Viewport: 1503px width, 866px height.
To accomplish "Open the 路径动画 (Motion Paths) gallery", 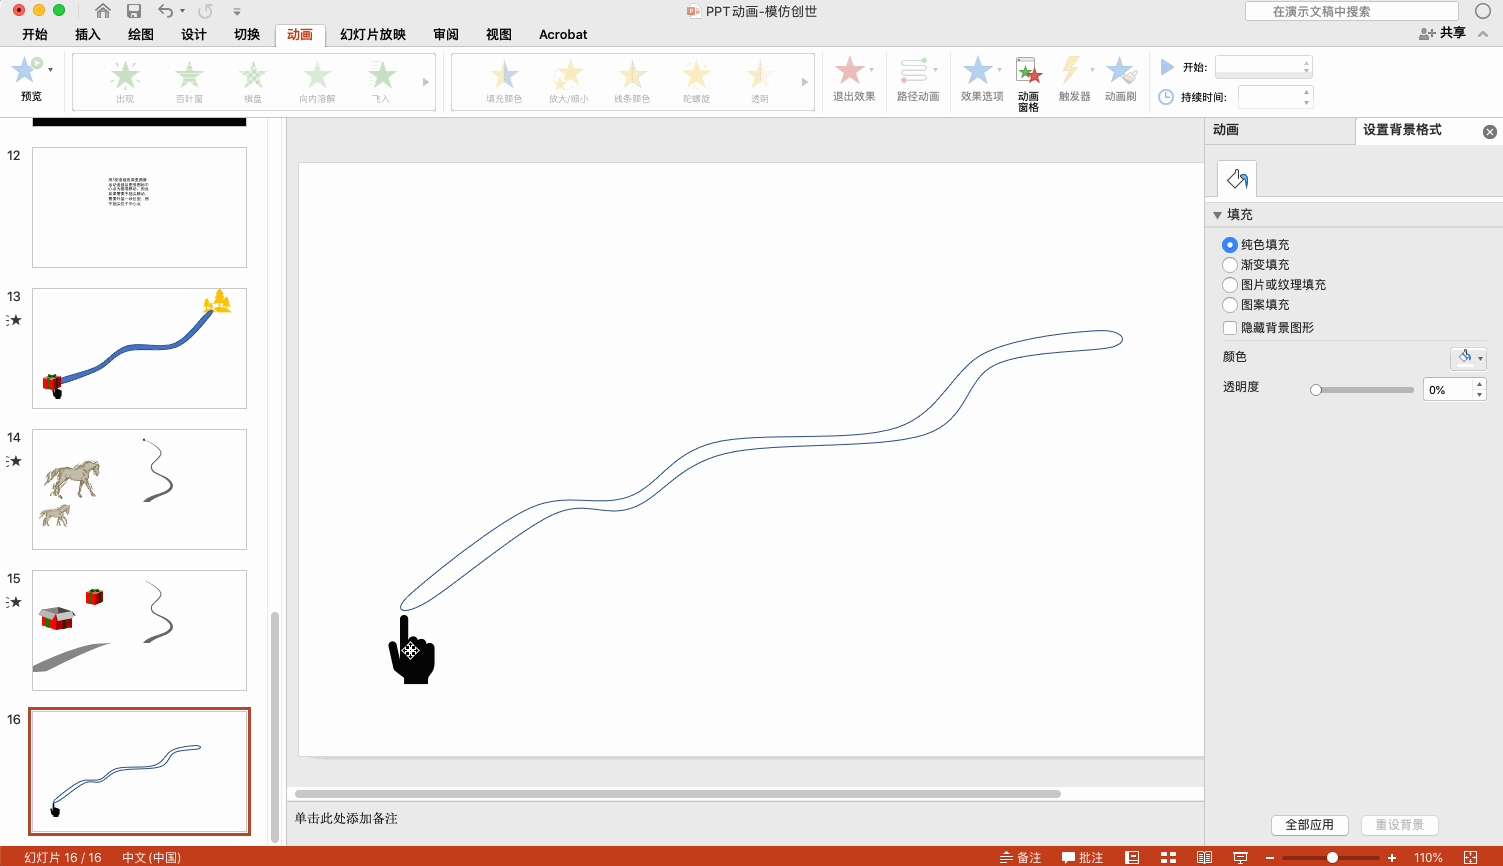I will (x=918, y=79).
